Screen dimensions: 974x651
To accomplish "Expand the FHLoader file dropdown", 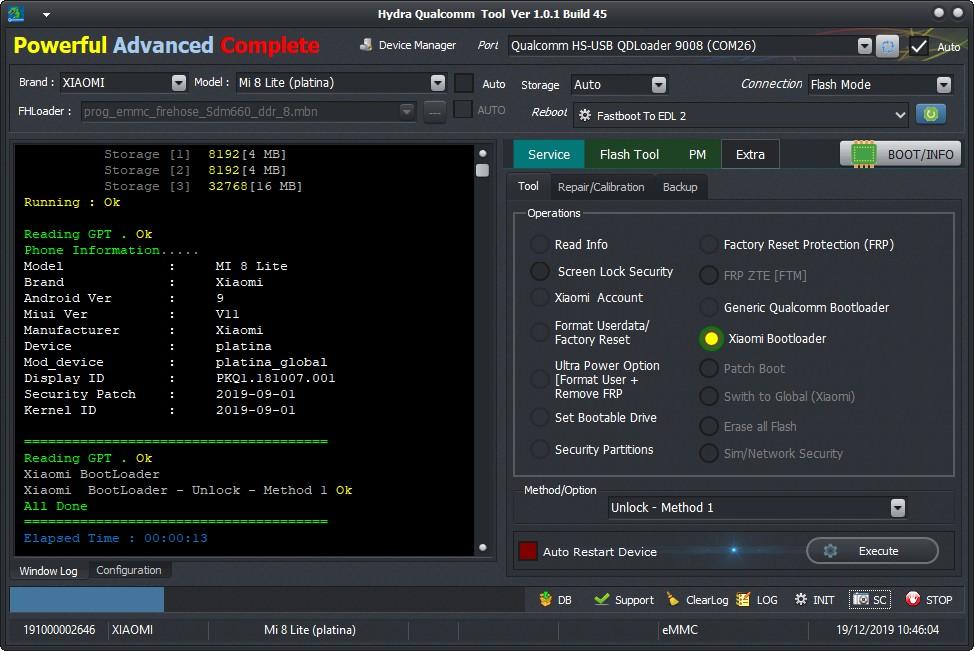I will tap(406, 111).
